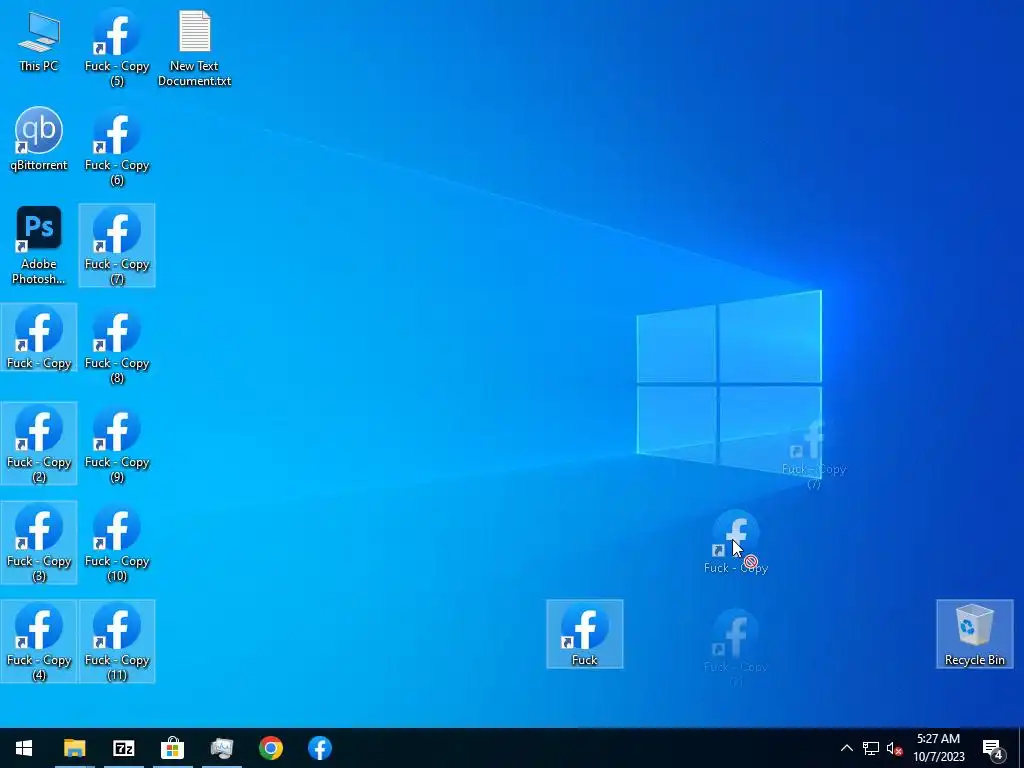Select the Recycle Bin icon
Image resolution: width=1024 pixels, height=768 pixels.
click(x=974, y=634)
